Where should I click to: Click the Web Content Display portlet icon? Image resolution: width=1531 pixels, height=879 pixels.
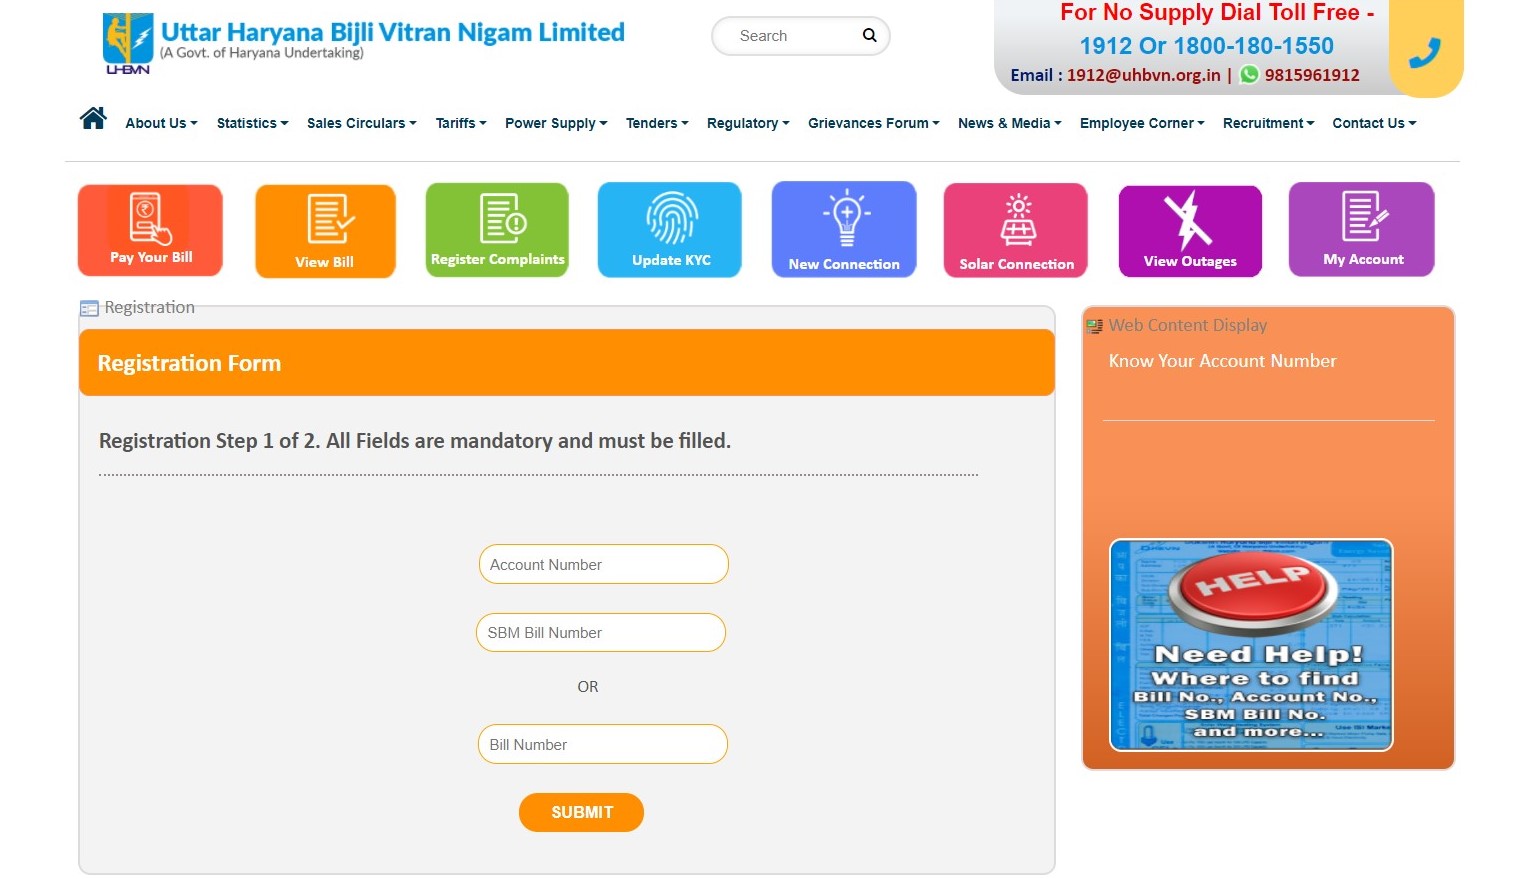[x=1095, y=326]
